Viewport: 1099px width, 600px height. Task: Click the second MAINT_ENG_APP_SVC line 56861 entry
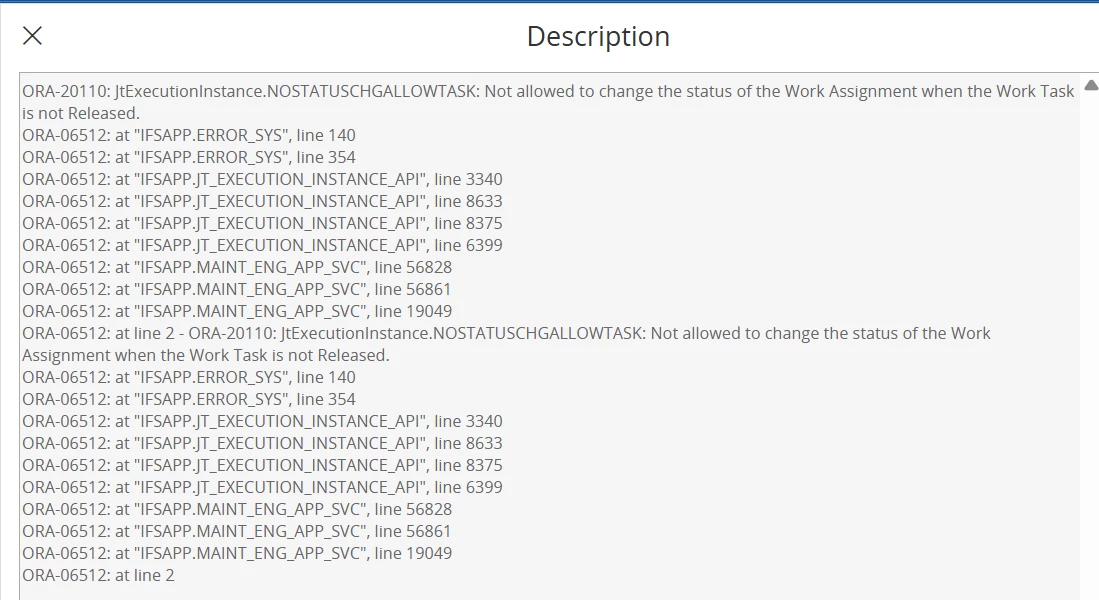237,531
